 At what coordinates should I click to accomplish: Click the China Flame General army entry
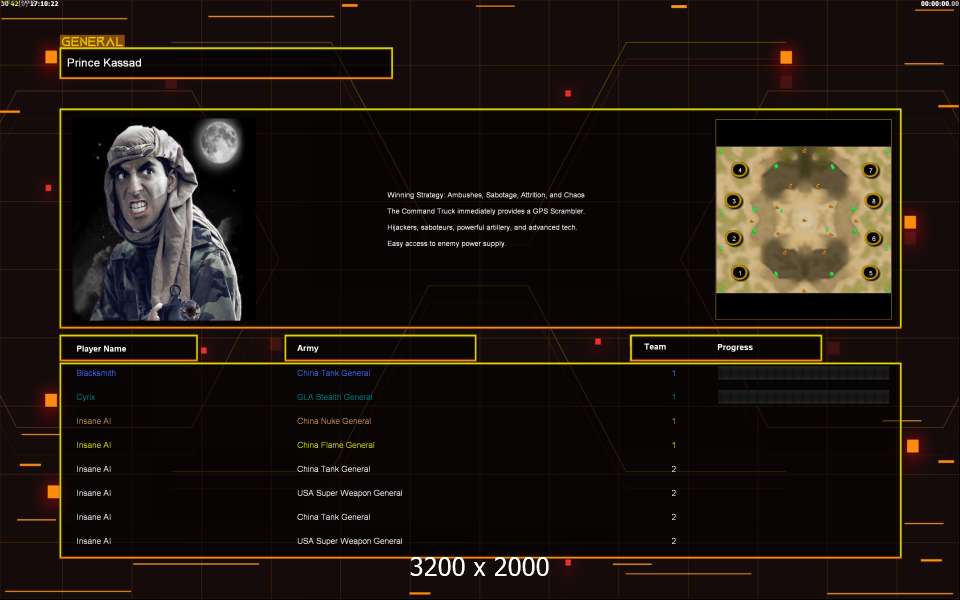(334, 445)
